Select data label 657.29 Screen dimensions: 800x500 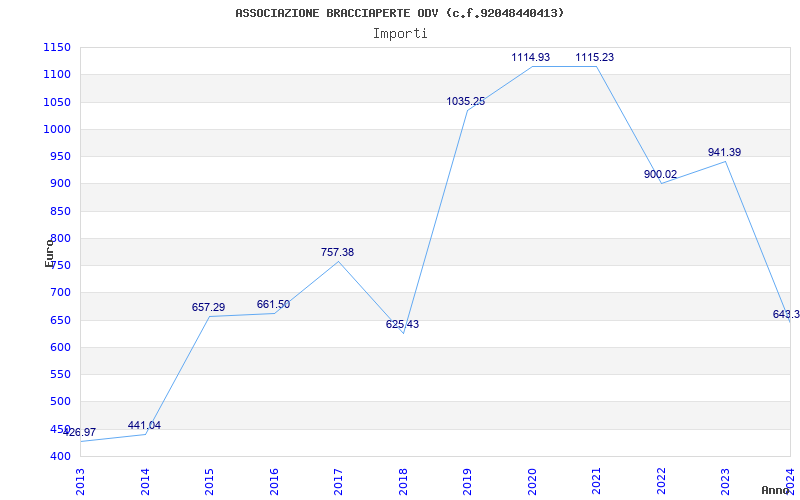(x=208, y=307)
